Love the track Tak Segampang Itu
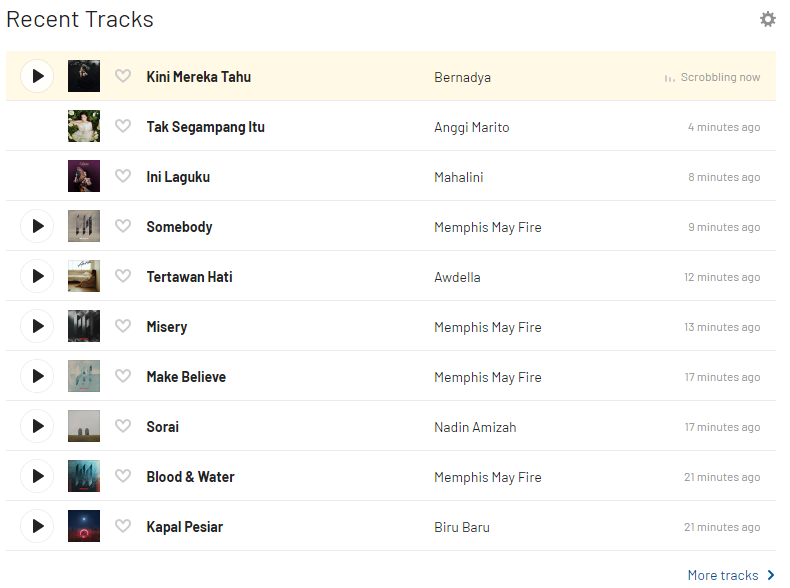 (x=123, y=126)
